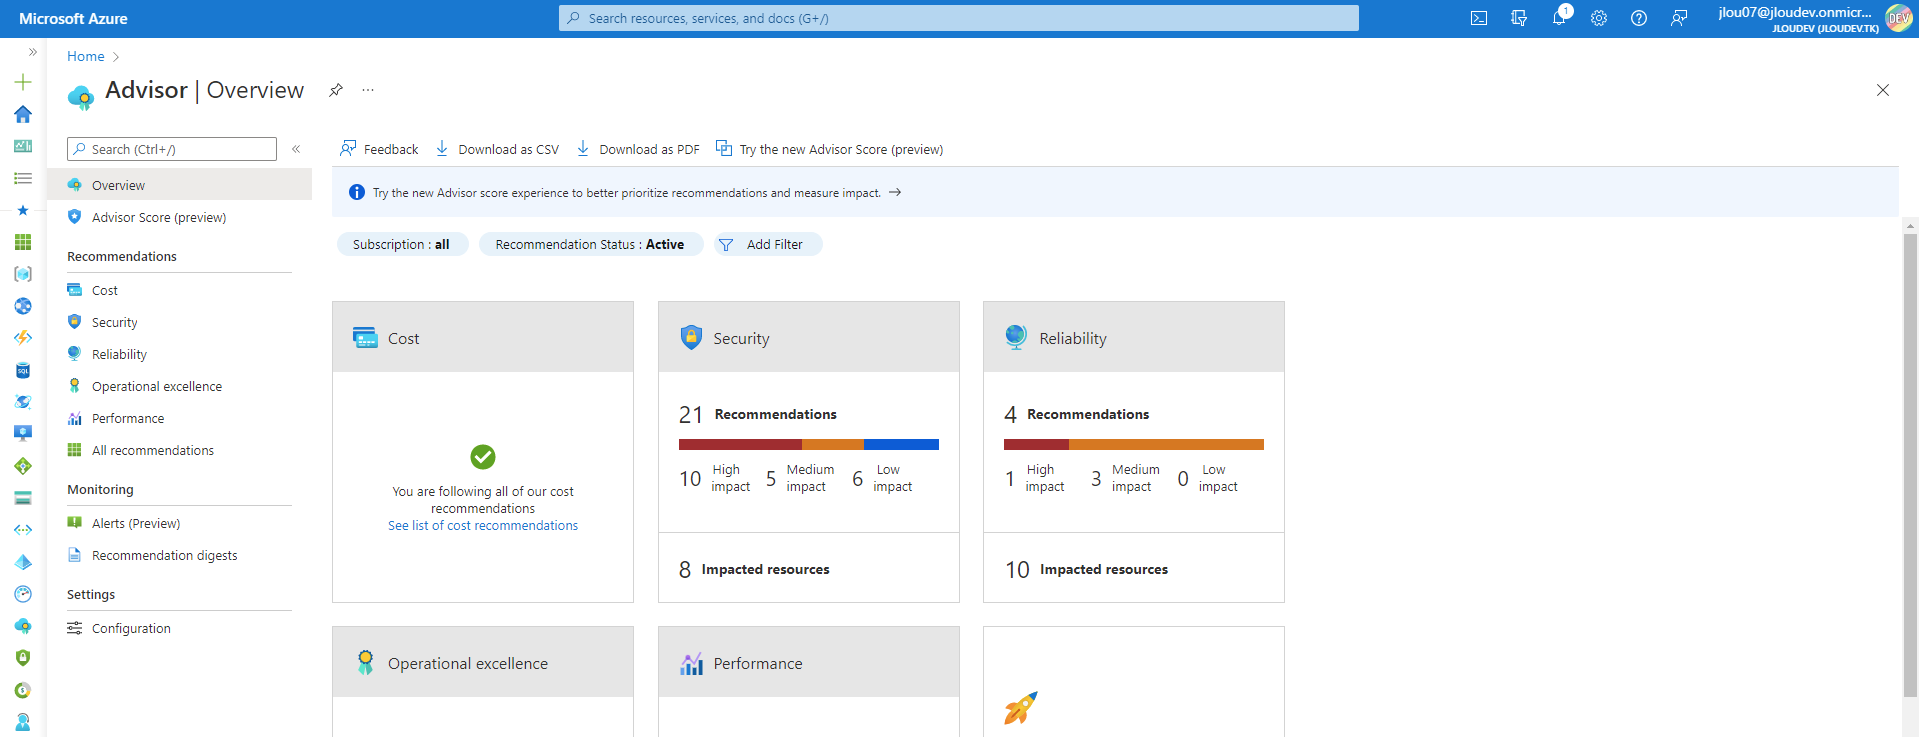
Task: Click Try the new Advisor Score (preview)
Action: (x=830, y=149)
